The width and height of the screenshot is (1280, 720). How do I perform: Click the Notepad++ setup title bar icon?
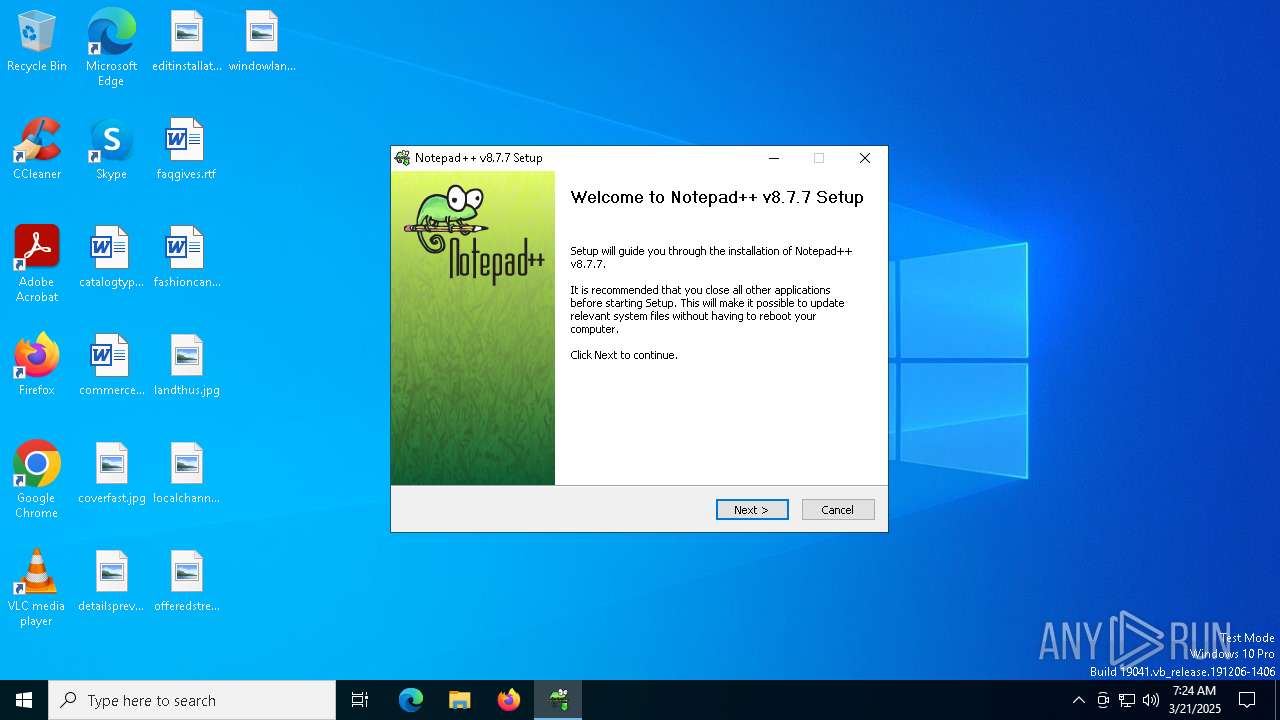402,158
